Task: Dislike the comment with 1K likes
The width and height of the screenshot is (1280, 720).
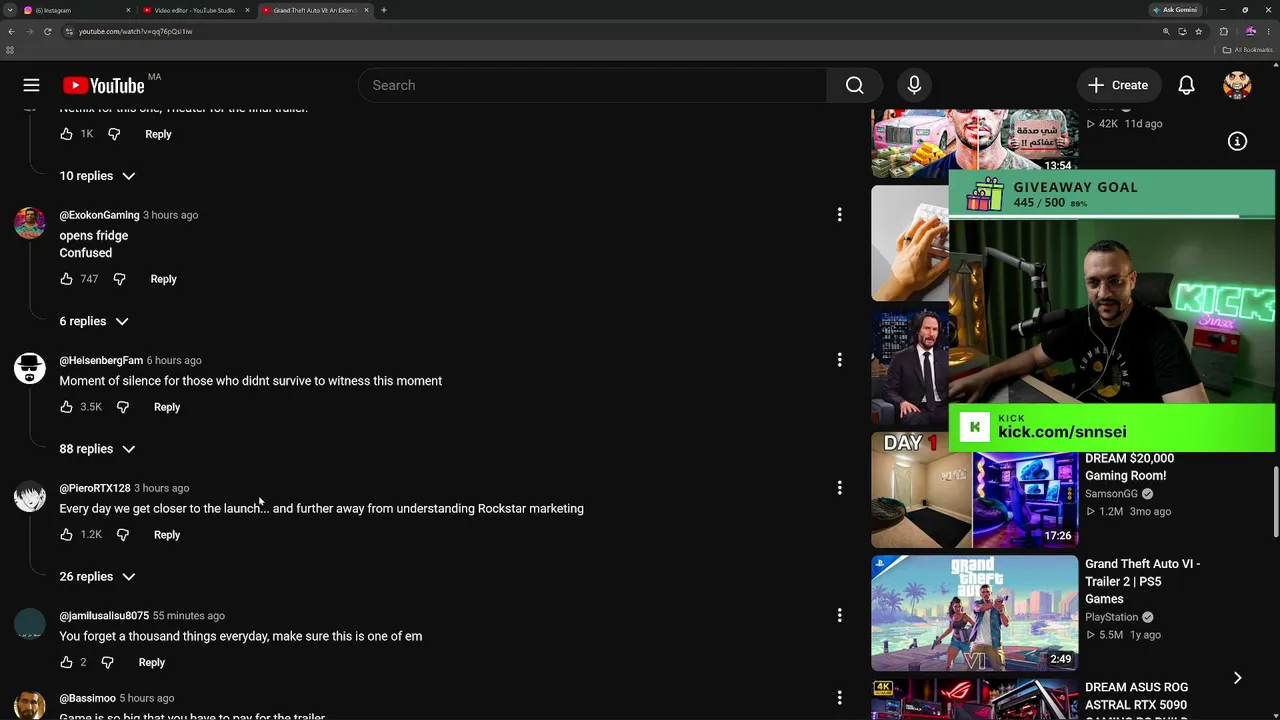Action: [x=114, y=134]
